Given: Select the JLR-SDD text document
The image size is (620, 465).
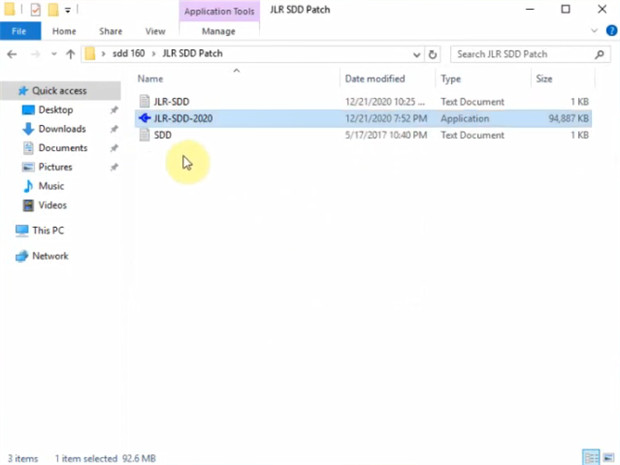Looking at the screenshot, I should 363,102.
